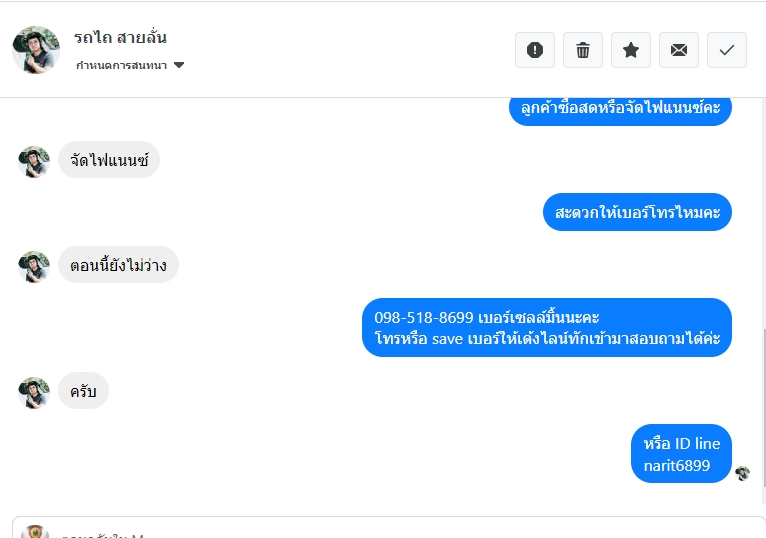
Task: Click the spam report exclamation icon
Action: pyautogui.click(x=535, y=50)
